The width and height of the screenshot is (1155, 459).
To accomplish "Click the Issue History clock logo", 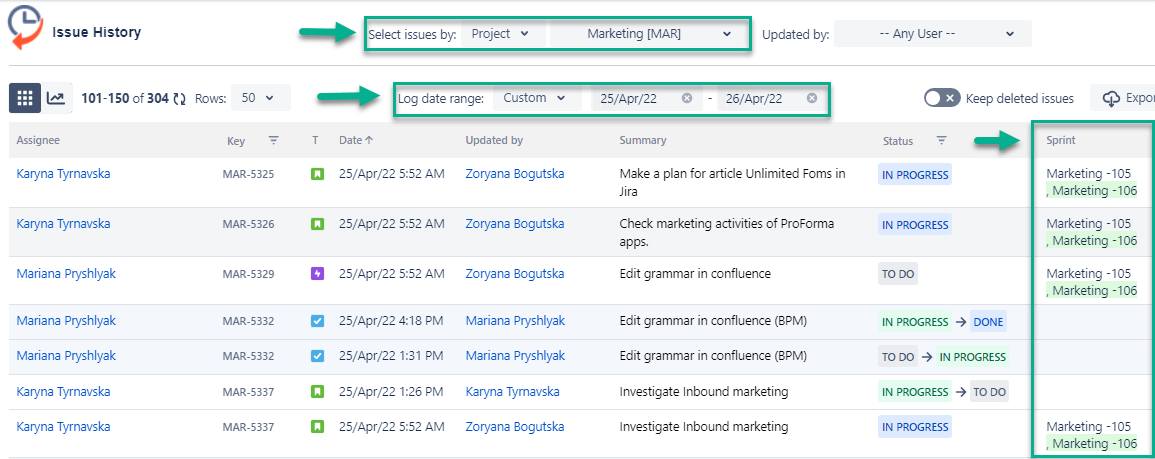I will [x=25, y=29].
